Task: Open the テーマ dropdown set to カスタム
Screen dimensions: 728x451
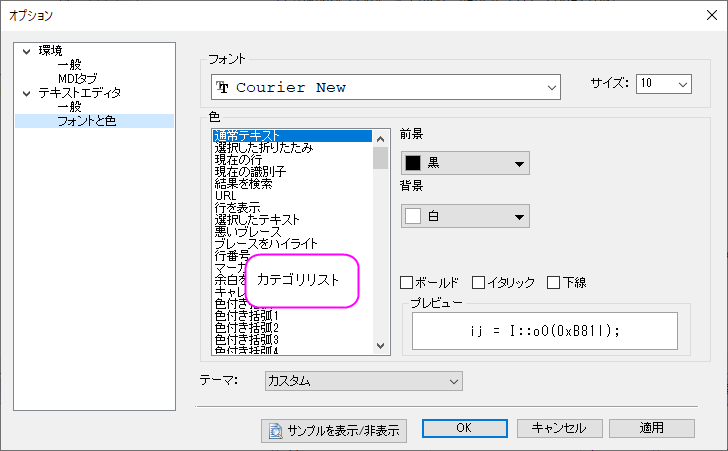Action: coord(364,381)
